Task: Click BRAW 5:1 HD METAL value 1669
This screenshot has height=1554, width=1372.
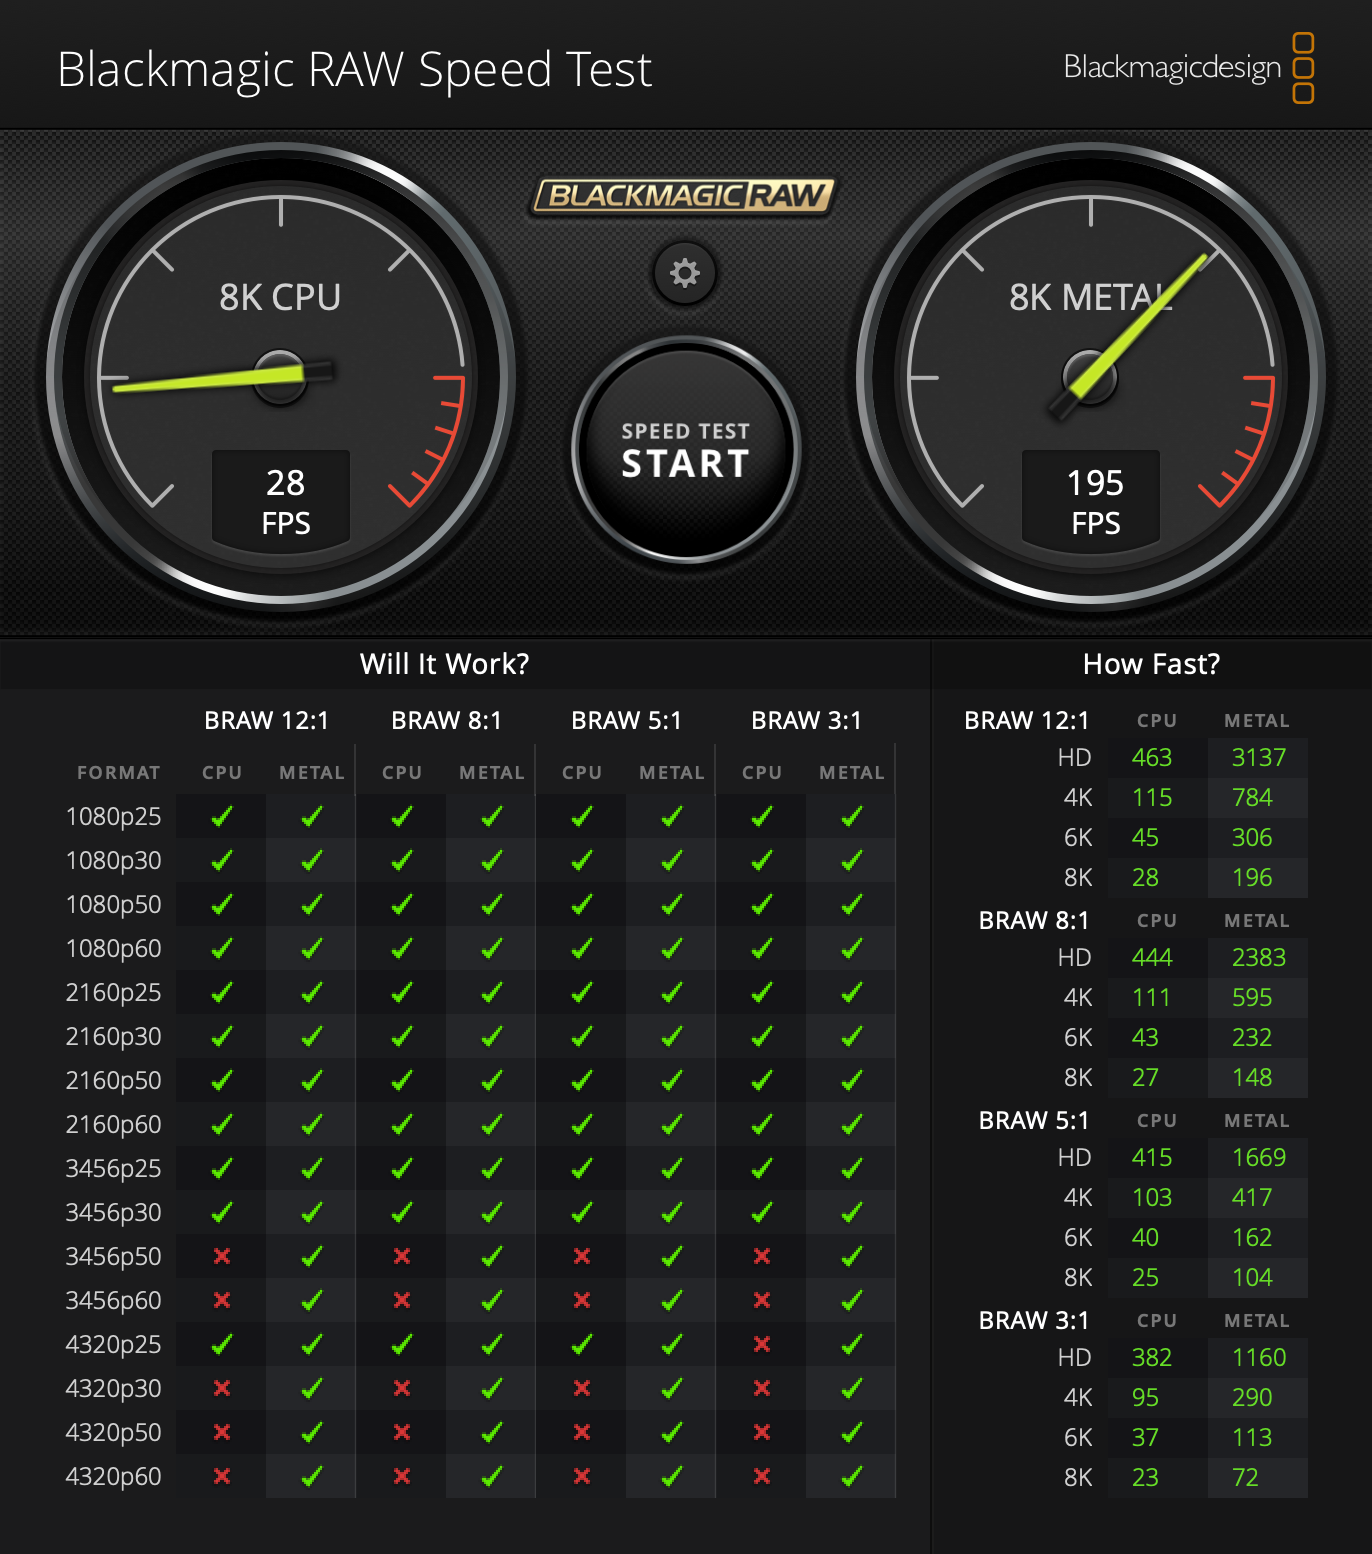Action: 1259,1157
